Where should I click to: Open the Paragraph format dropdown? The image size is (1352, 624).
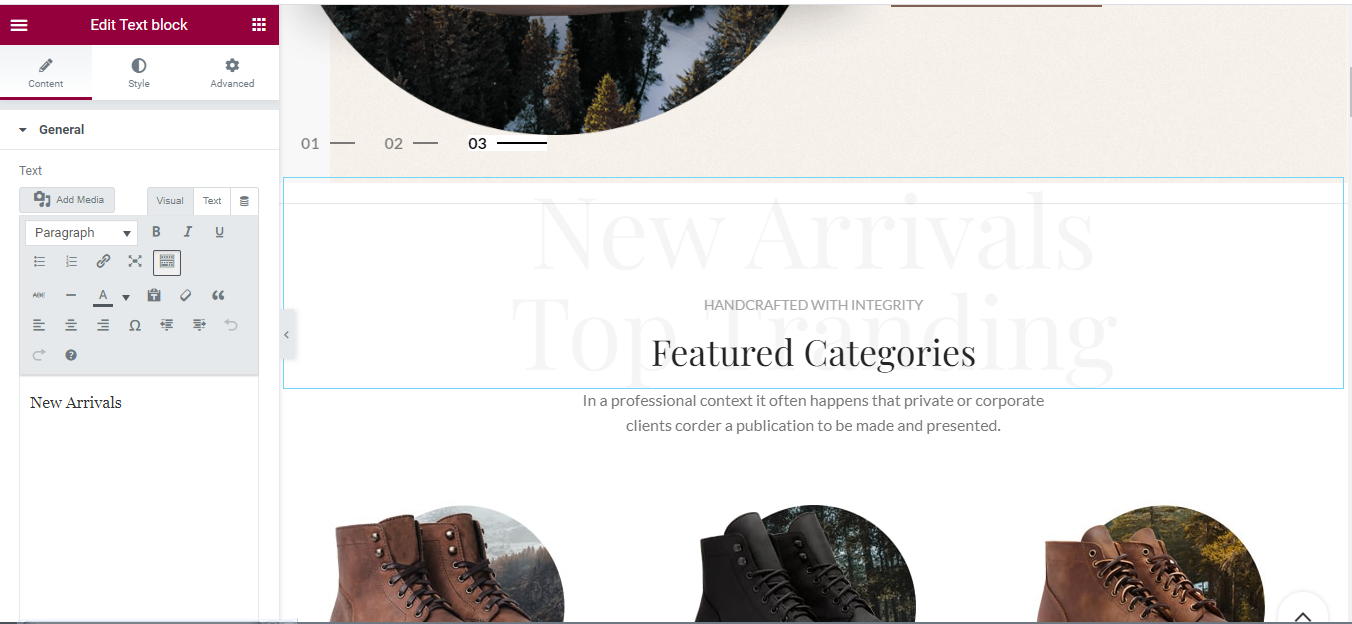point(82,233)
